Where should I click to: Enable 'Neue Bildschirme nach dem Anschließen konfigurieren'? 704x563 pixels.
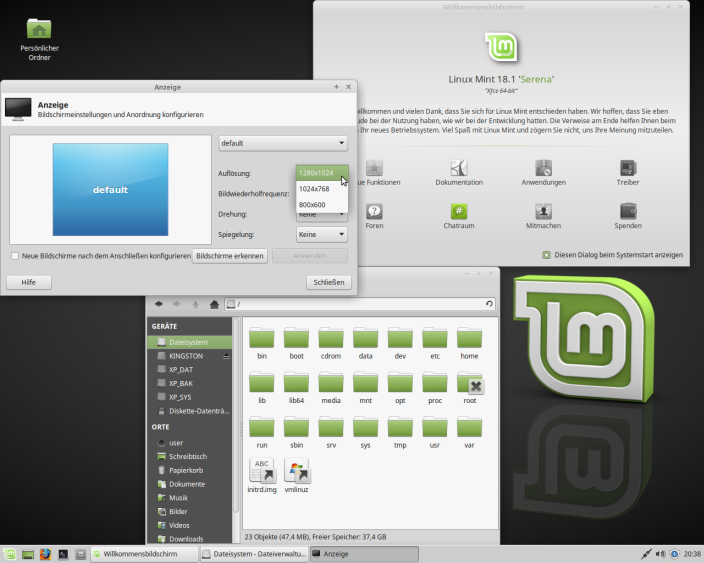(x=14, y=256)
